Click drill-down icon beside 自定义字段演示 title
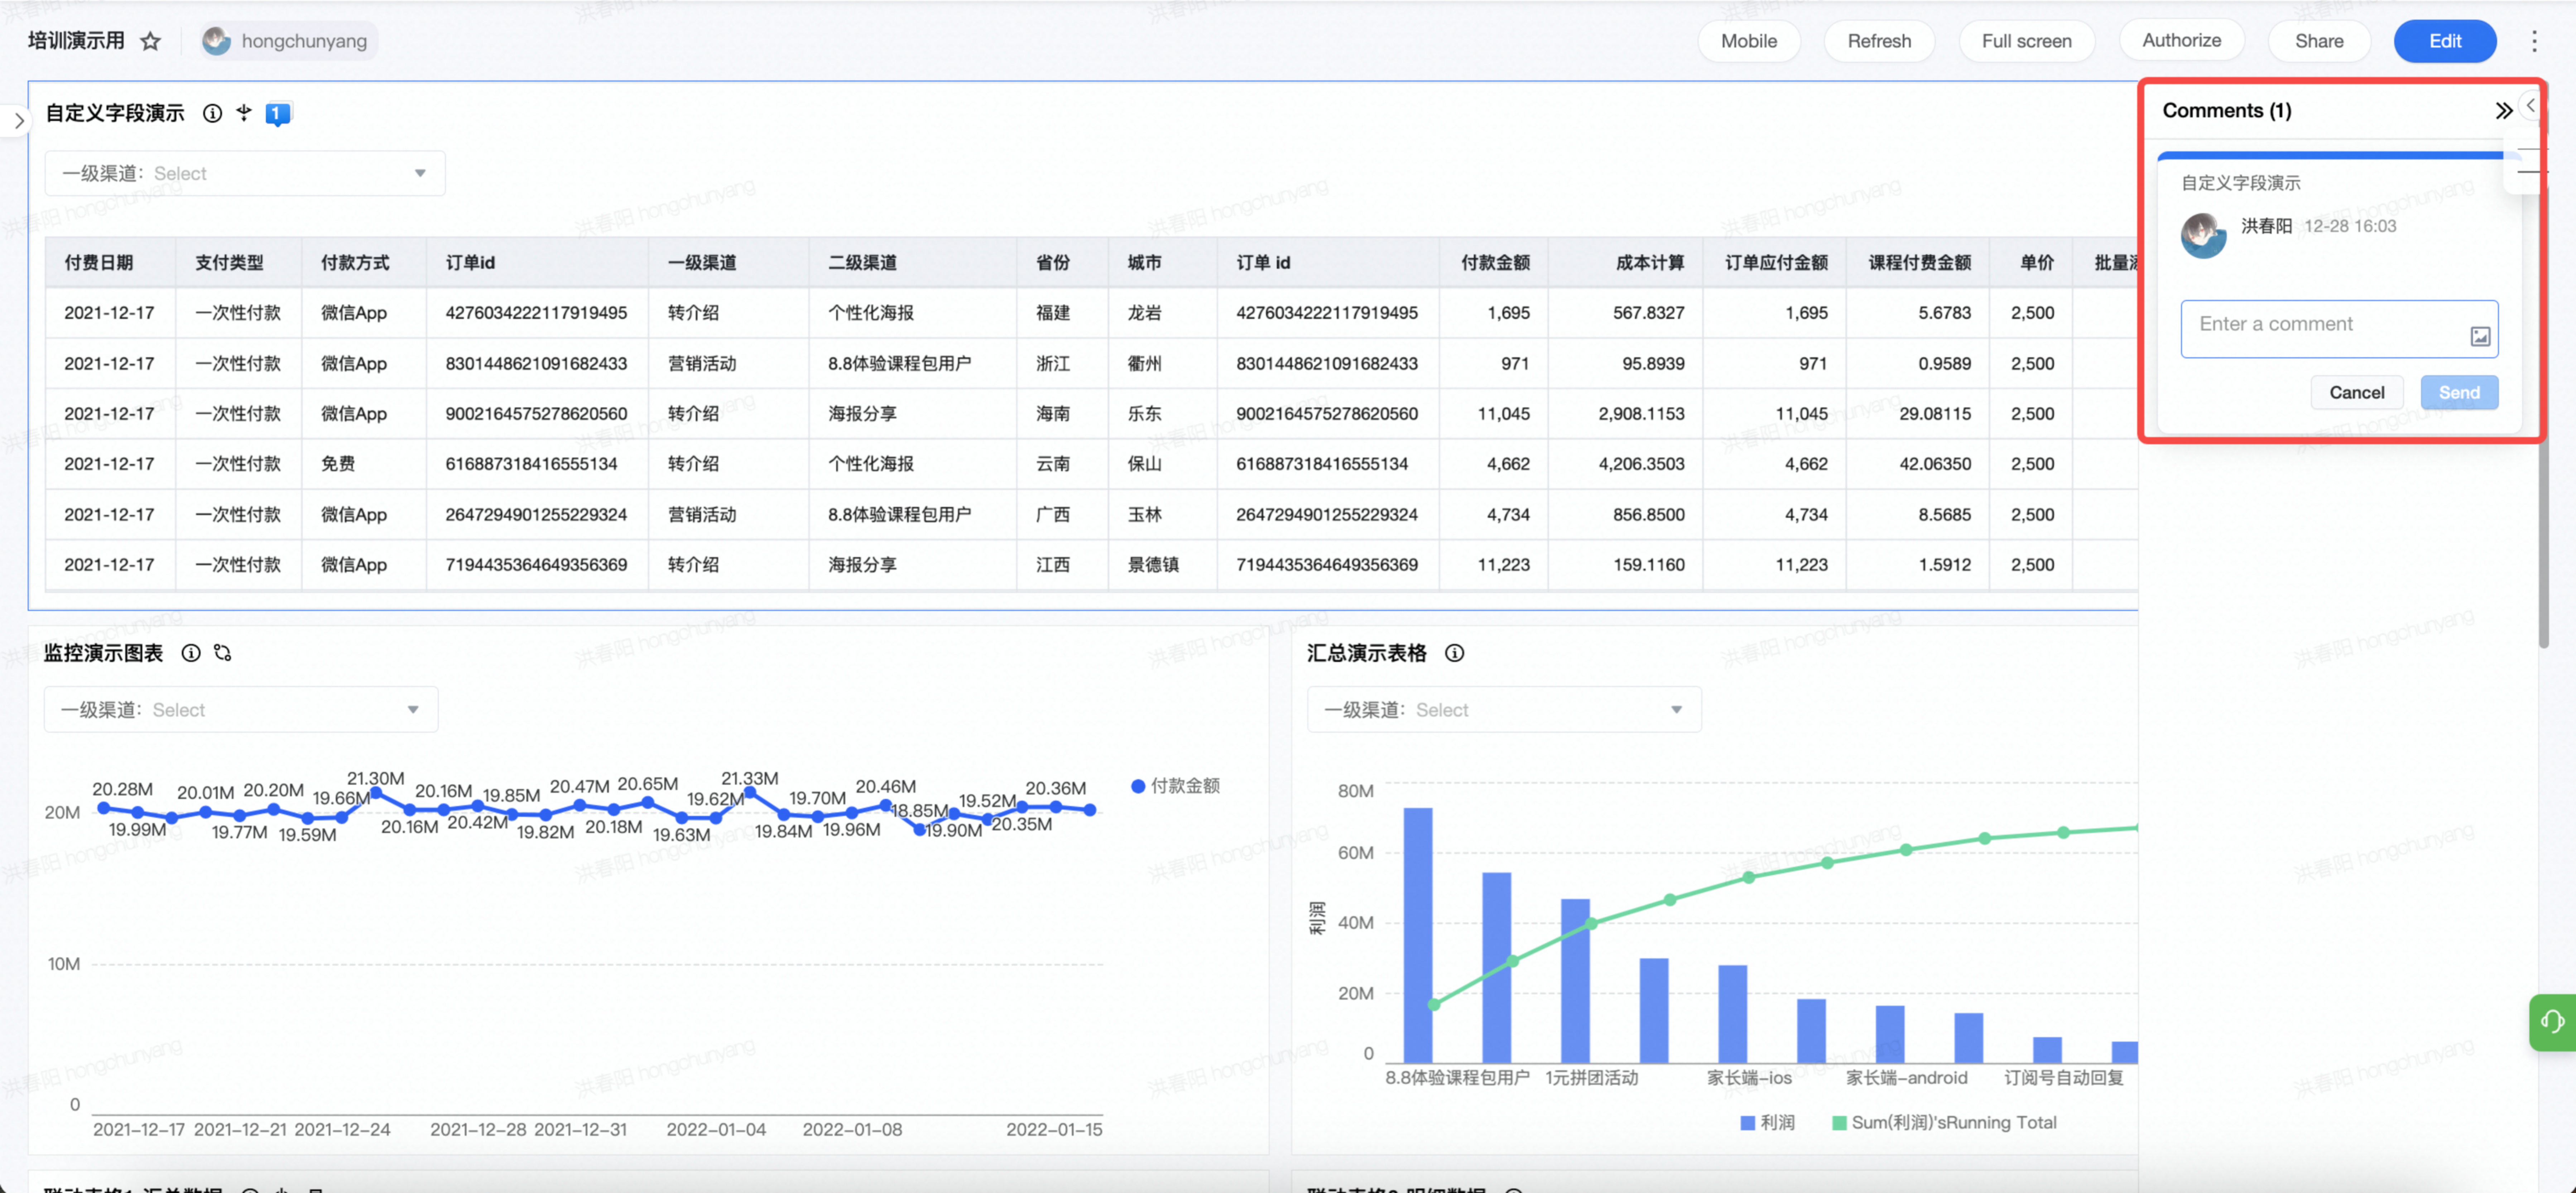 click(244, 113)
